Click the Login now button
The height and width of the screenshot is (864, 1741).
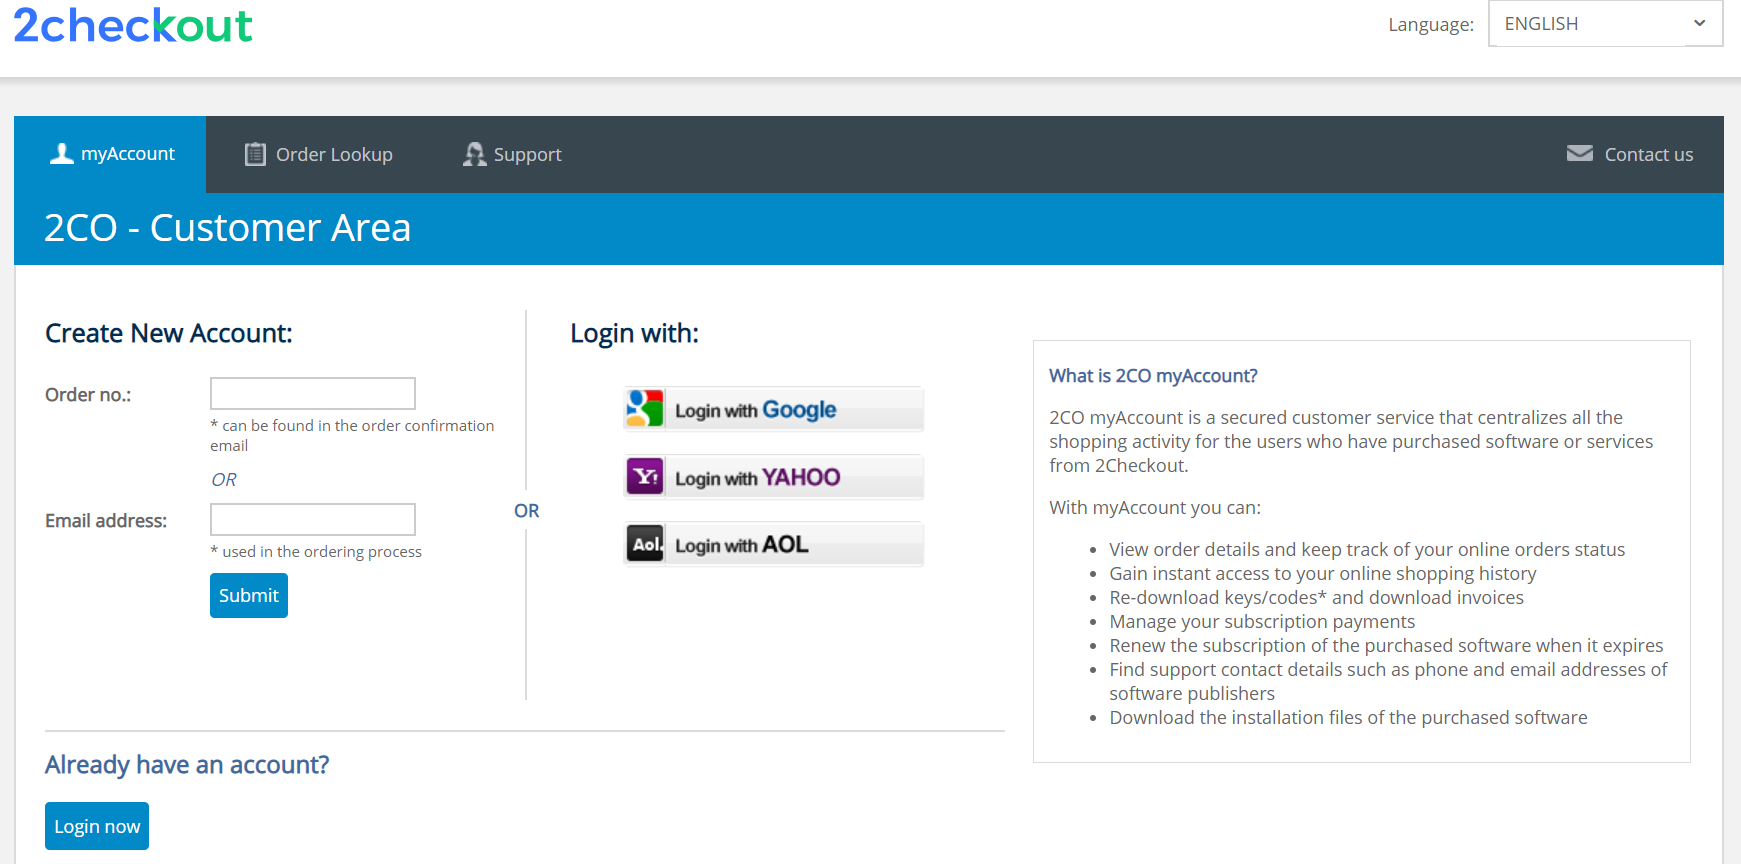(x=97, y=826)
